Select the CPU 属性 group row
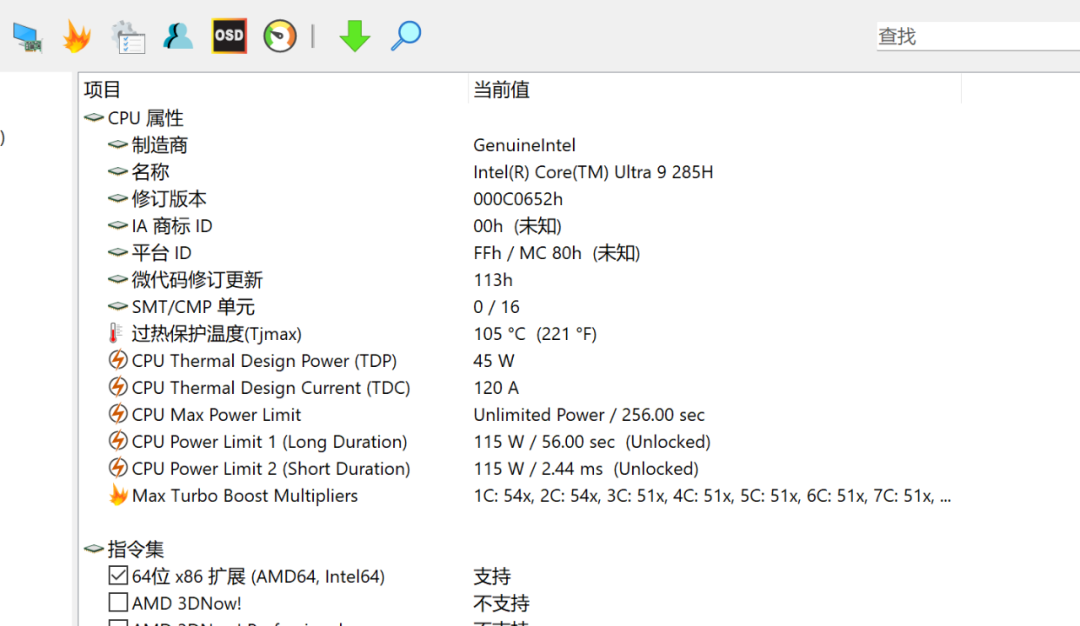The width and height of the screenshot is (1080, 626). tap(134, 118)
